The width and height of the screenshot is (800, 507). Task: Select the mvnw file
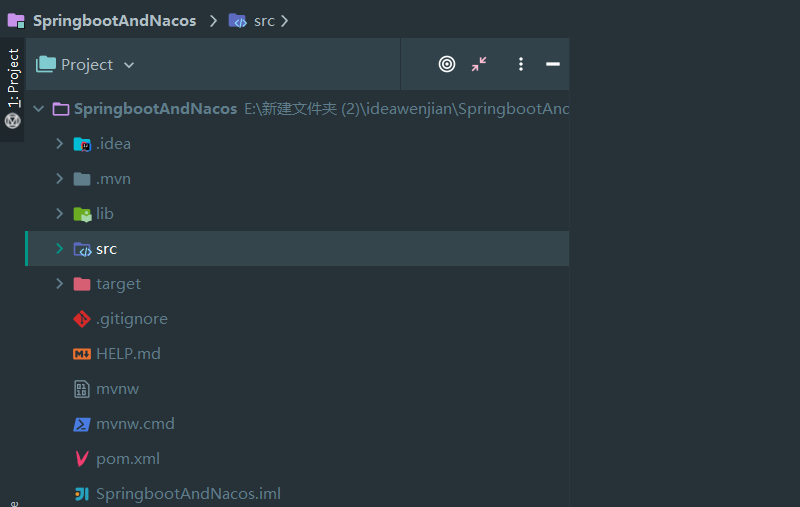117,389
